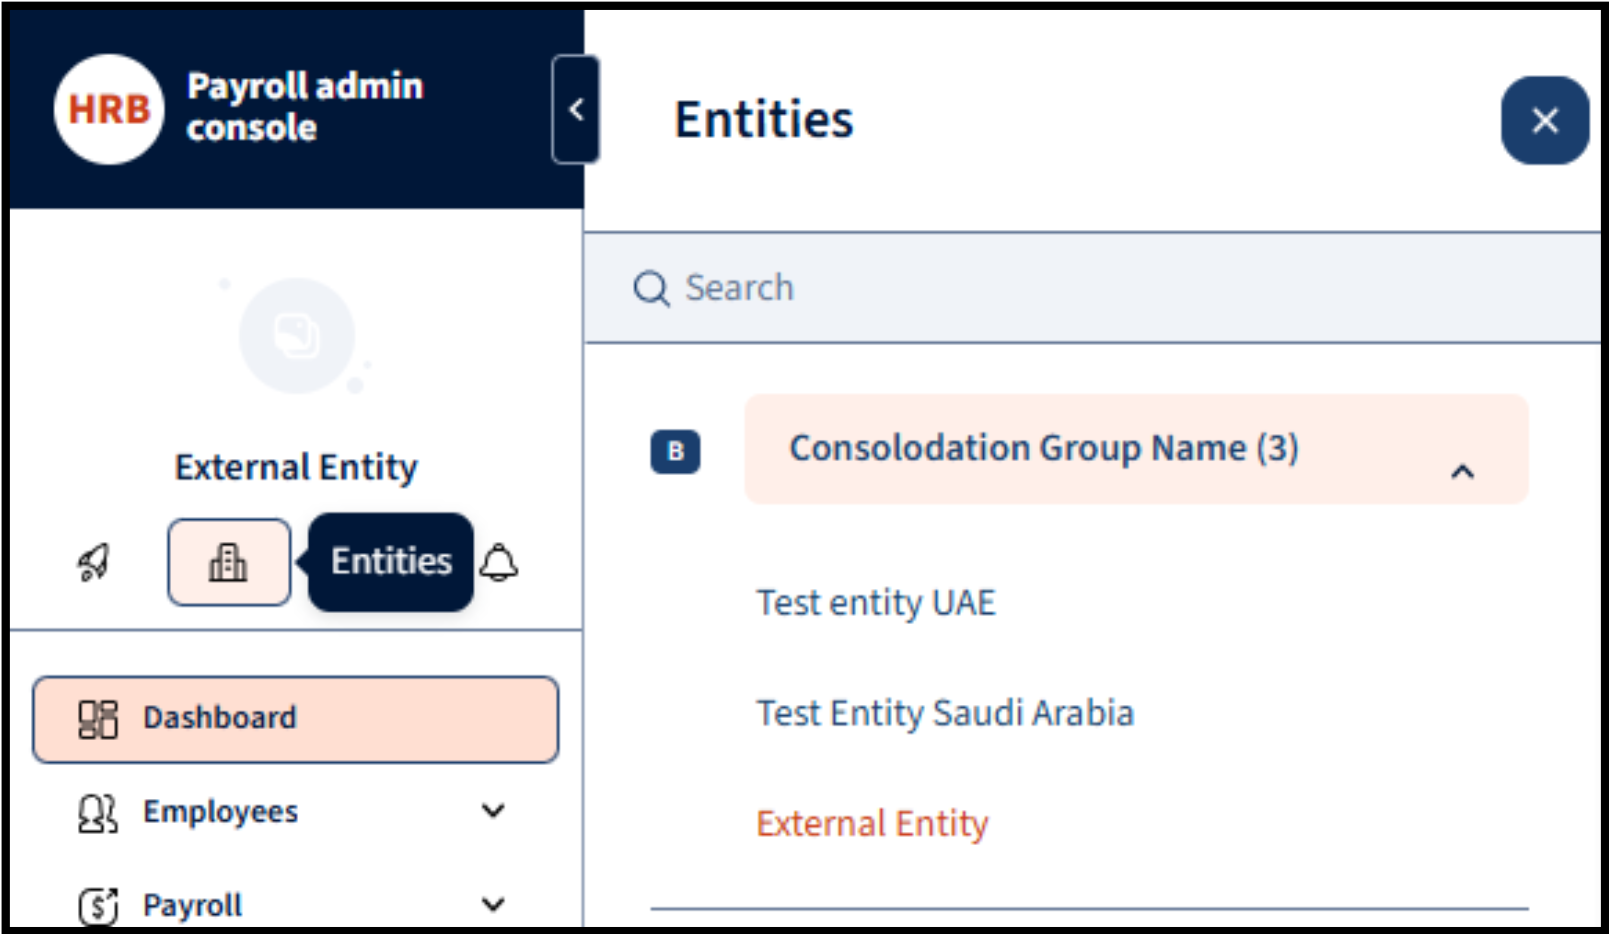Viewport: 1609px width, 934px height.
Task: Select Test Entity Saudi Arabia
Action: tap(945, 713)
